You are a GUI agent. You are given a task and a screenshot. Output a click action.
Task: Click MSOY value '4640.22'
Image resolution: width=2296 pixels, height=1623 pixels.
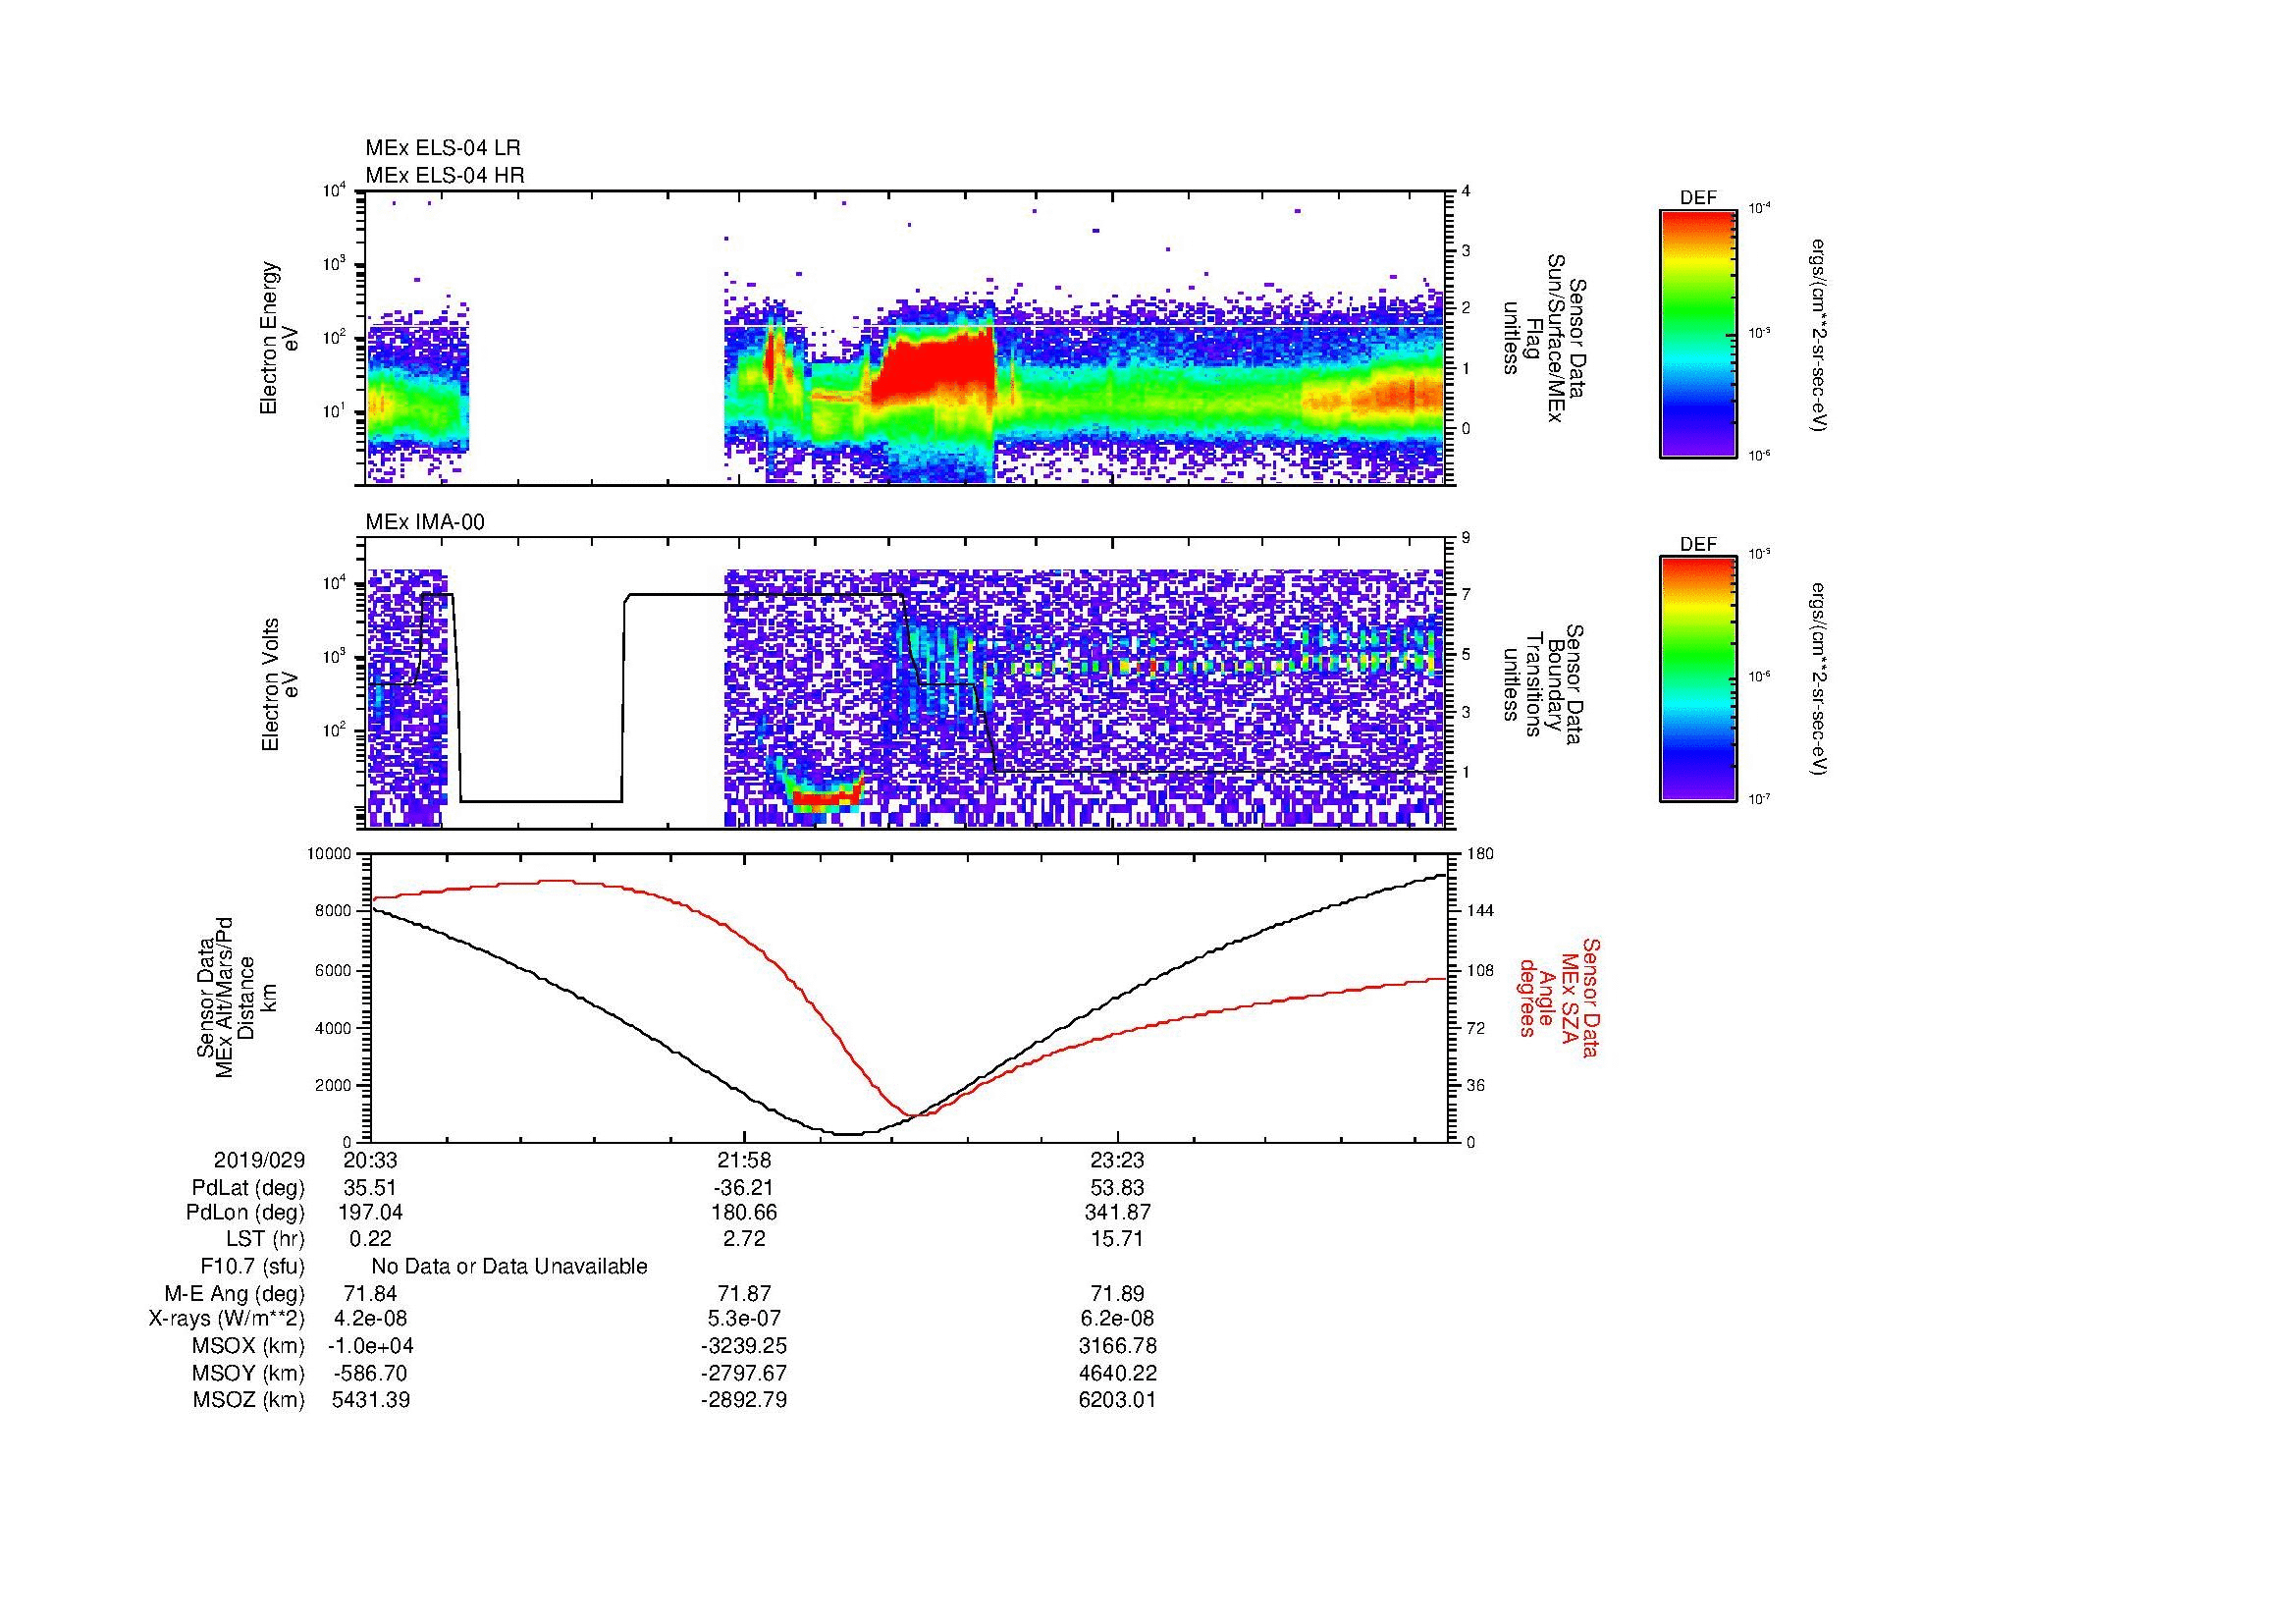1118,1374
